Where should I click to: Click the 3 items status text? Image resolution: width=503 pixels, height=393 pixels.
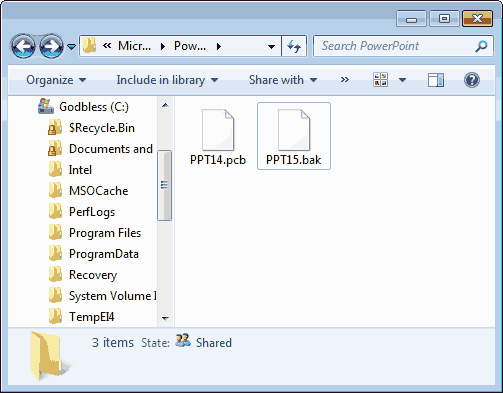(113, 343)
